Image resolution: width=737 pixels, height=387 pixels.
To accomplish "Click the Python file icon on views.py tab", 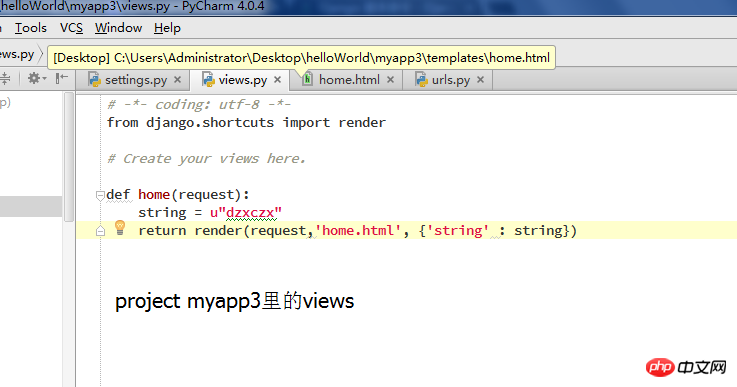I will pyautogui.click(x=208, y=80).
